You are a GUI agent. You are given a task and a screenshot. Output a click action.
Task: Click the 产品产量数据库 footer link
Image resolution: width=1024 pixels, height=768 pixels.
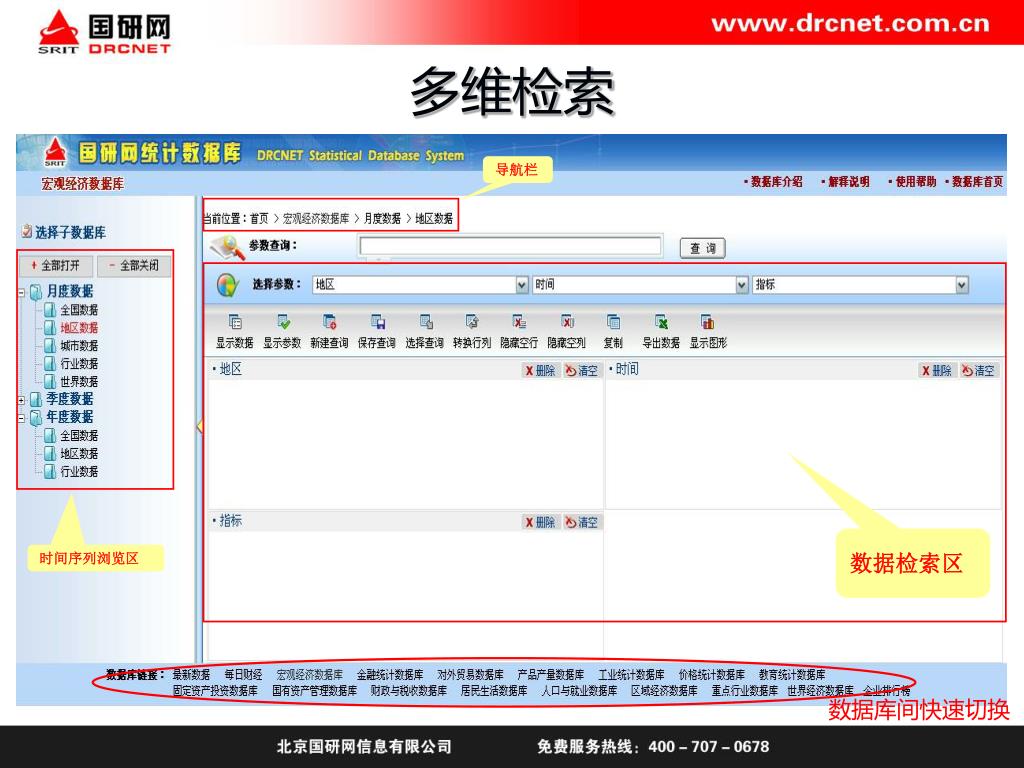pyautogui.click(x=551, y=674)
